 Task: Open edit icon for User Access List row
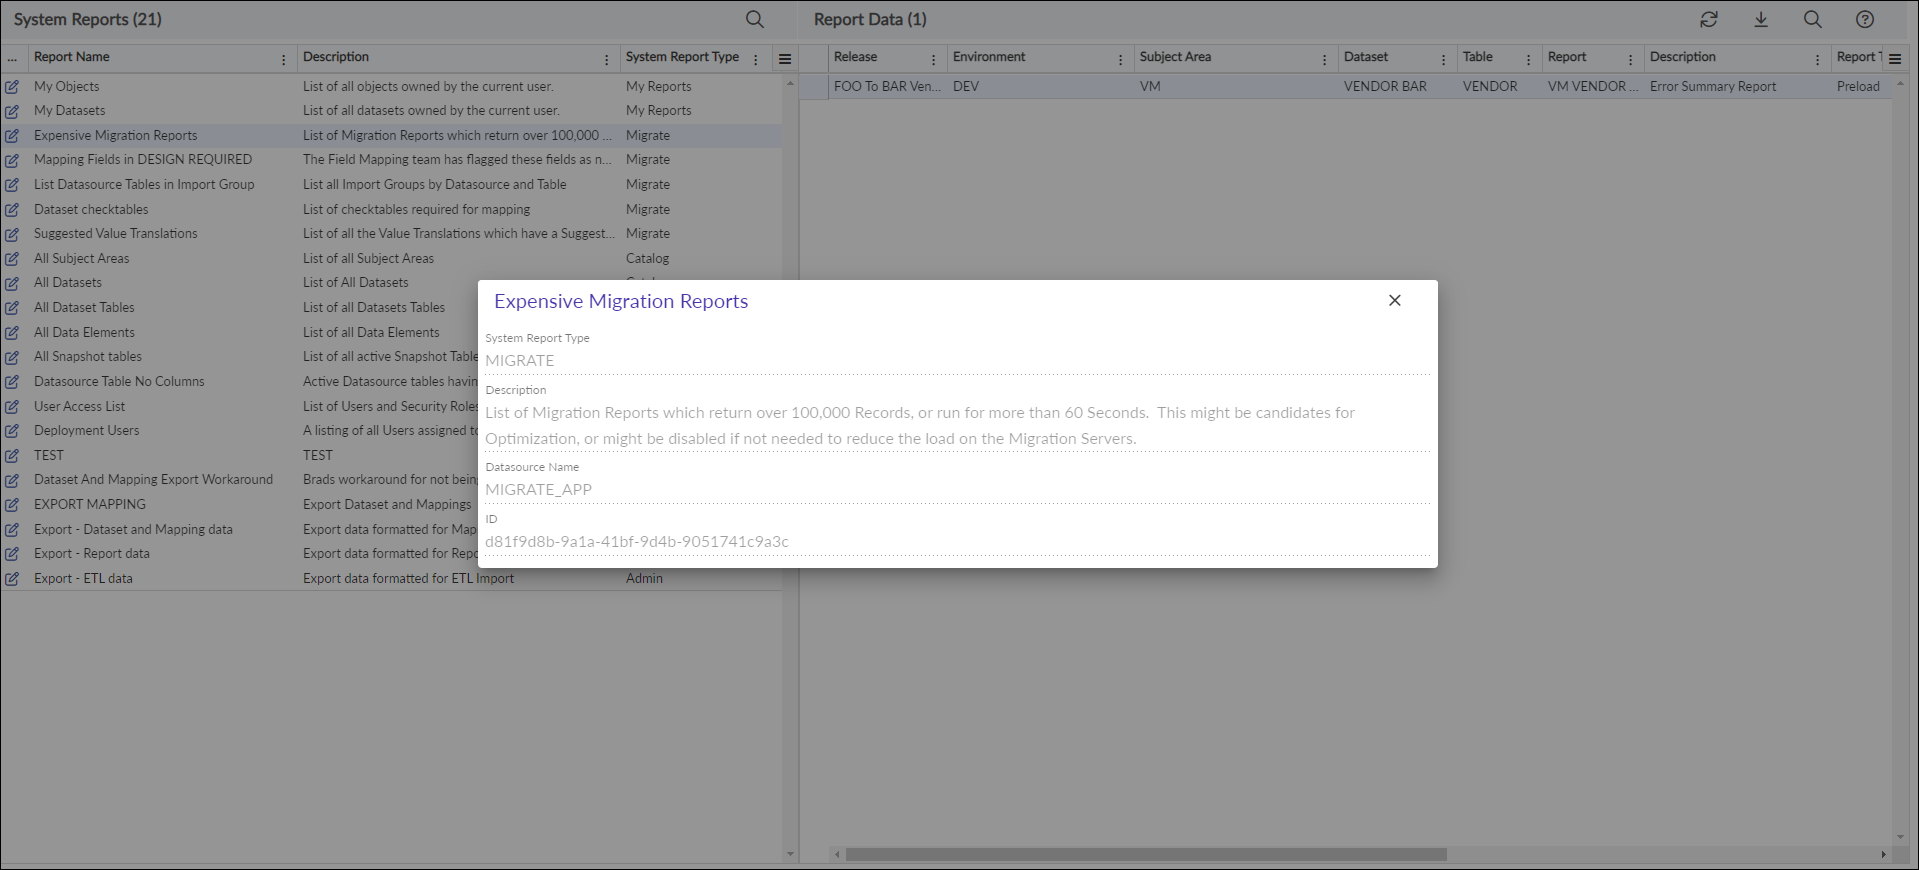coord(12,407)
